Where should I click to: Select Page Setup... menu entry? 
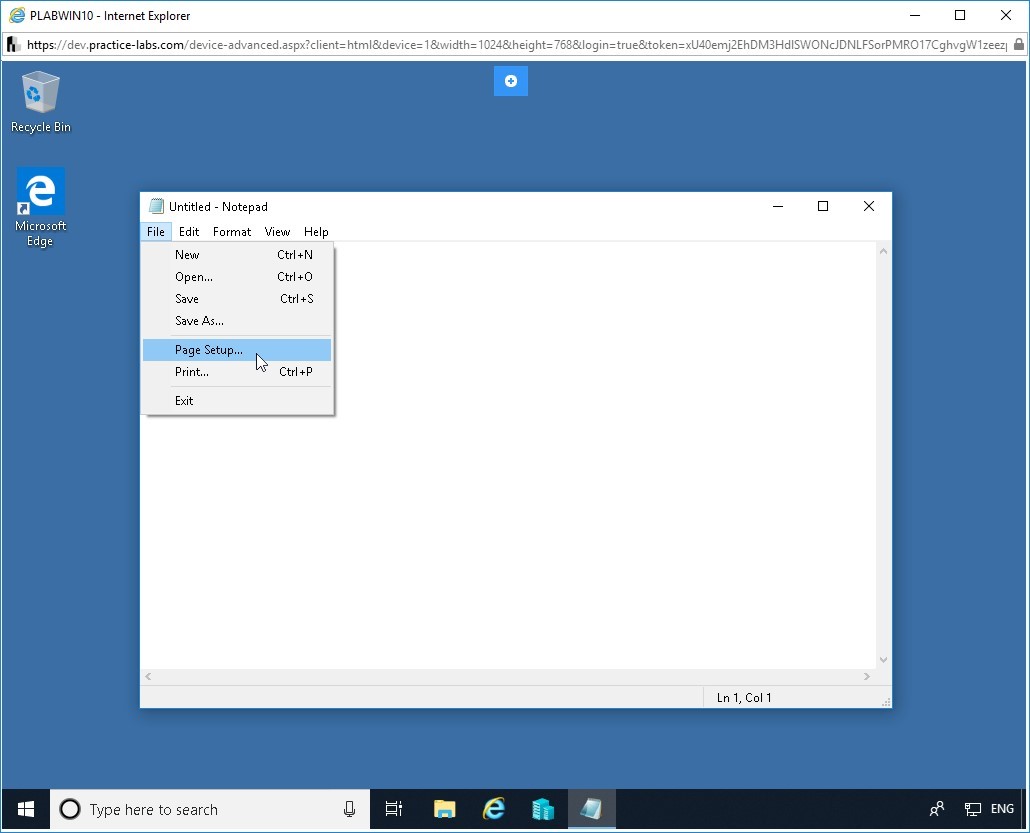[x=237, y=350]
